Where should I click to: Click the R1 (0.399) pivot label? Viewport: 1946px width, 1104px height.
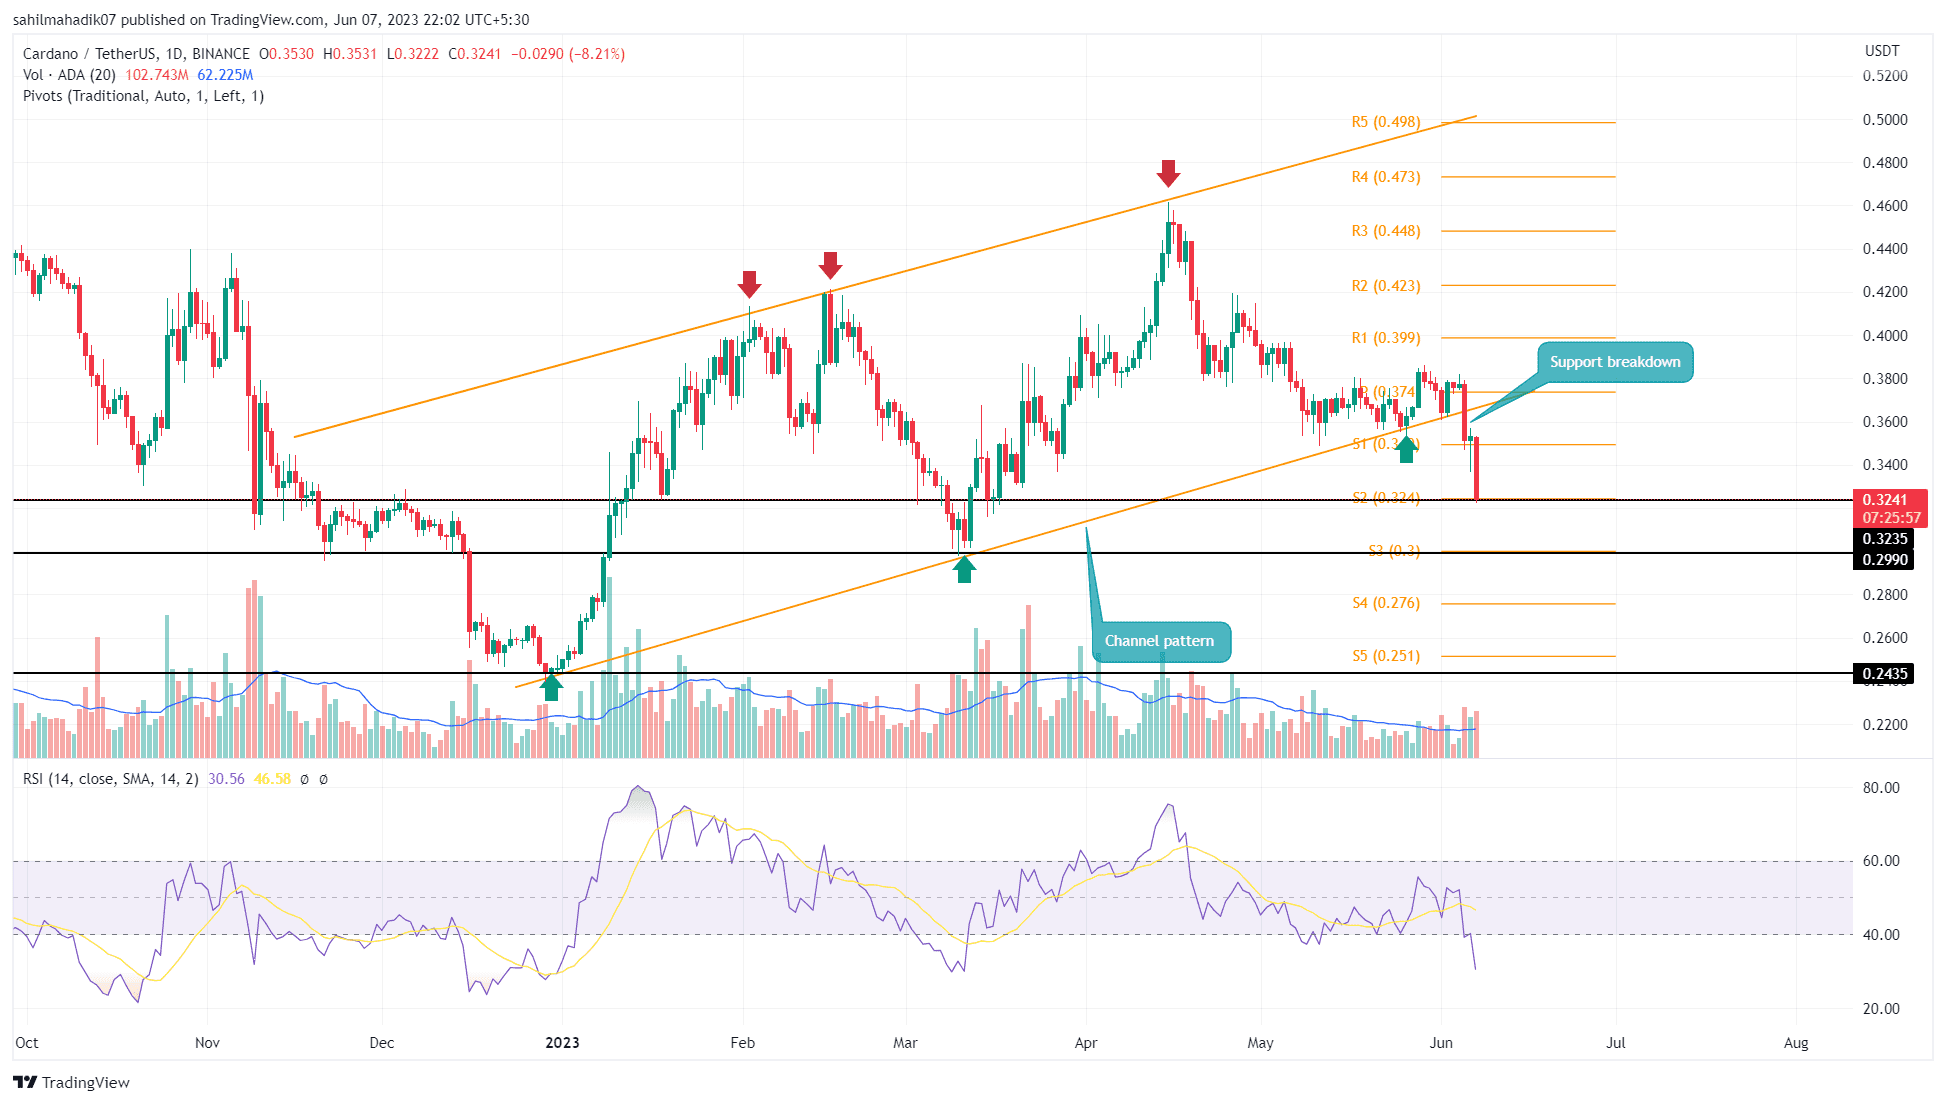[1386, 338]
